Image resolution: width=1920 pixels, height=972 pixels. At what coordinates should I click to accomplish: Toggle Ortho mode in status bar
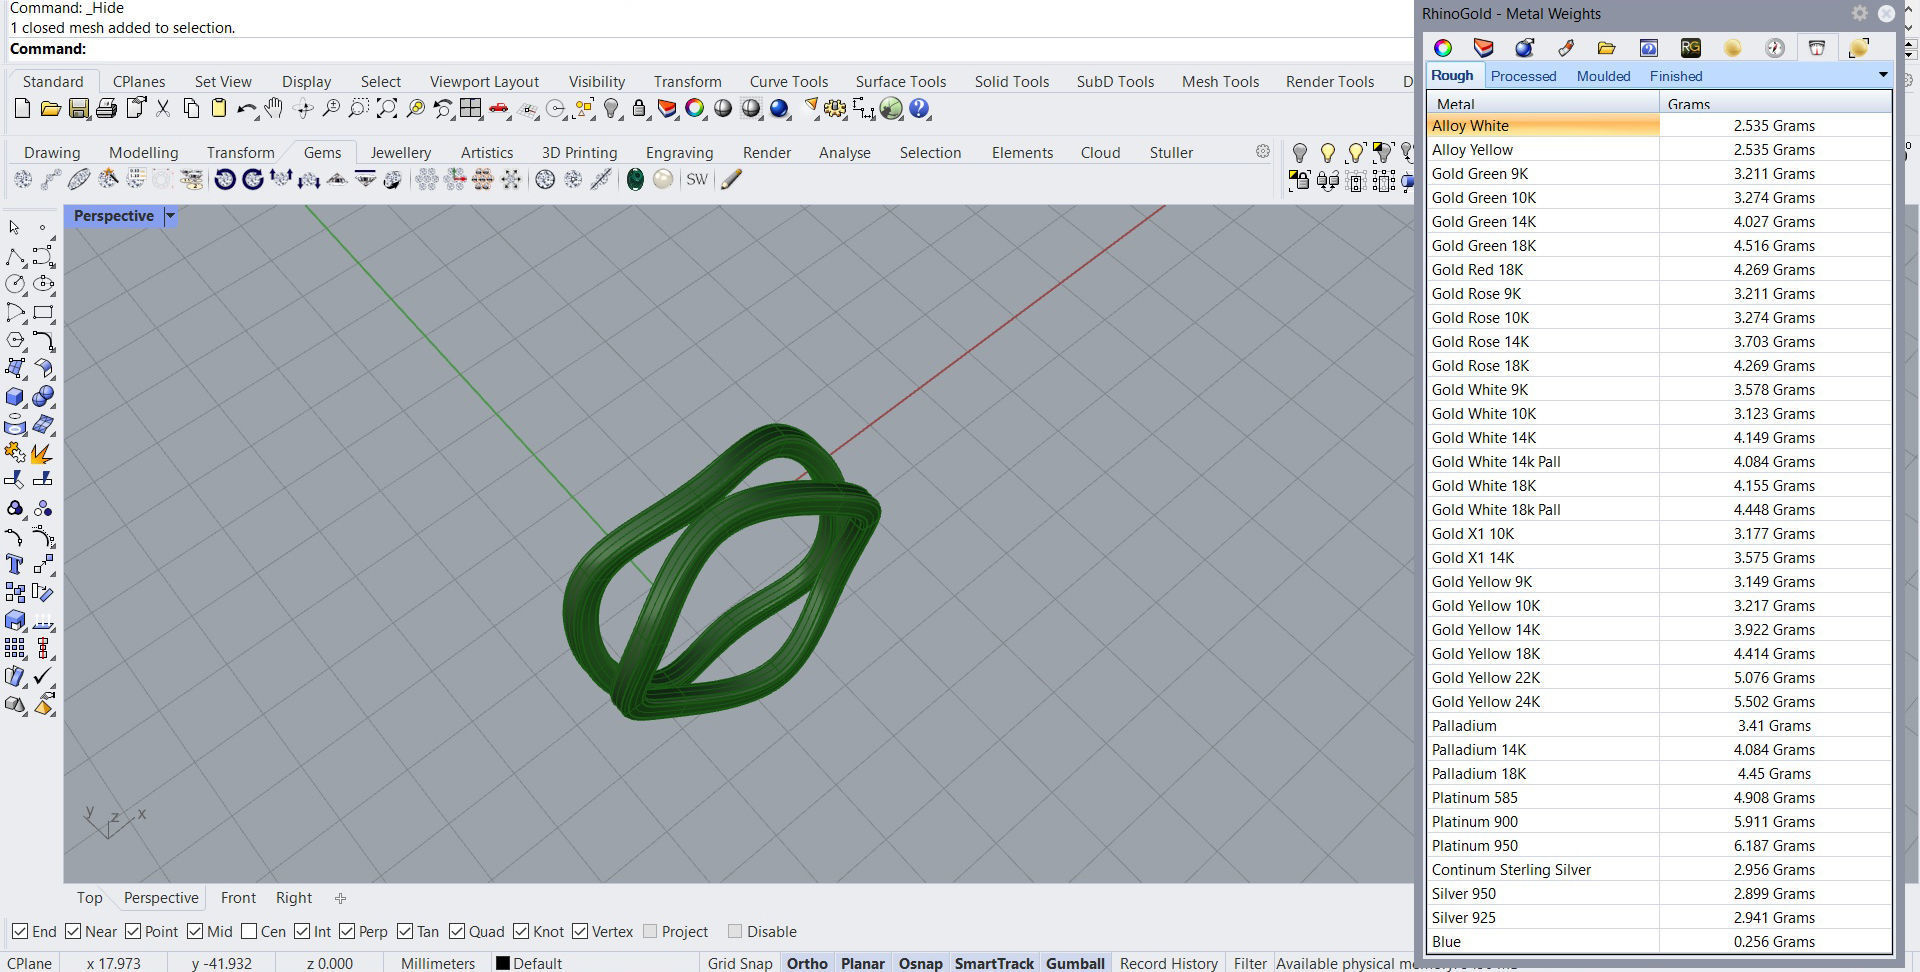click(807, 963)
